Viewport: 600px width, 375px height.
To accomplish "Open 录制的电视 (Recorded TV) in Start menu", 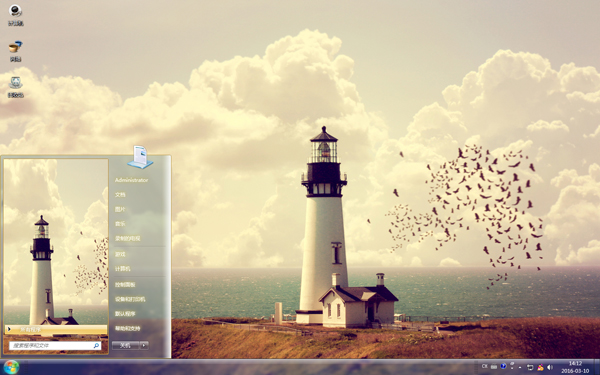I will tap(127, 238).
